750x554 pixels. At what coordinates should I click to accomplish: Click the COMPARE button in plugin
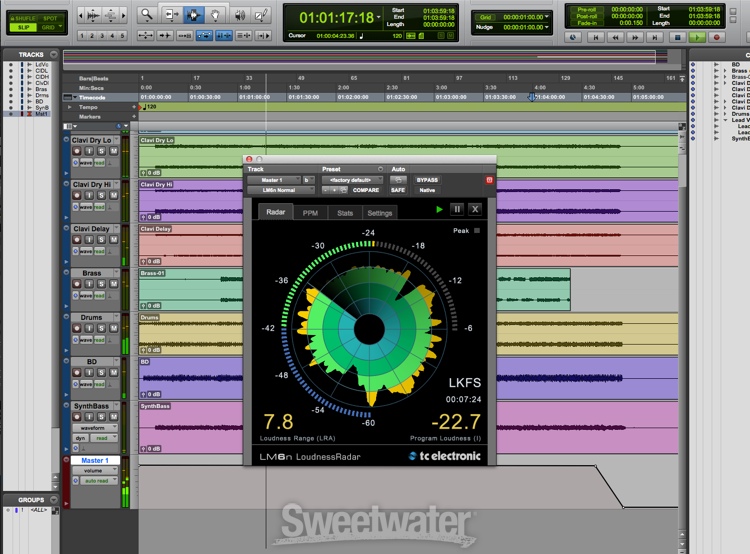point(366,190)
